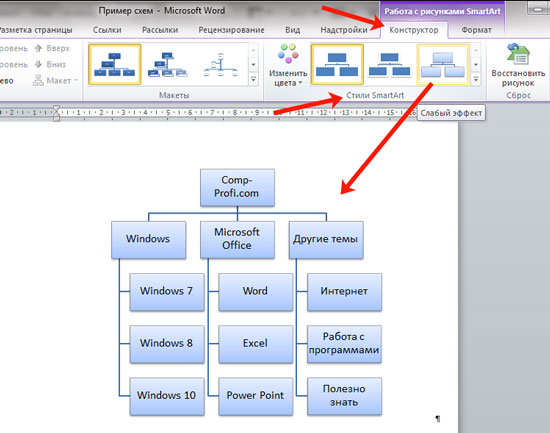Select the Работа с программами box
This screenshot has width=550, height=433.
coord(344,344)
